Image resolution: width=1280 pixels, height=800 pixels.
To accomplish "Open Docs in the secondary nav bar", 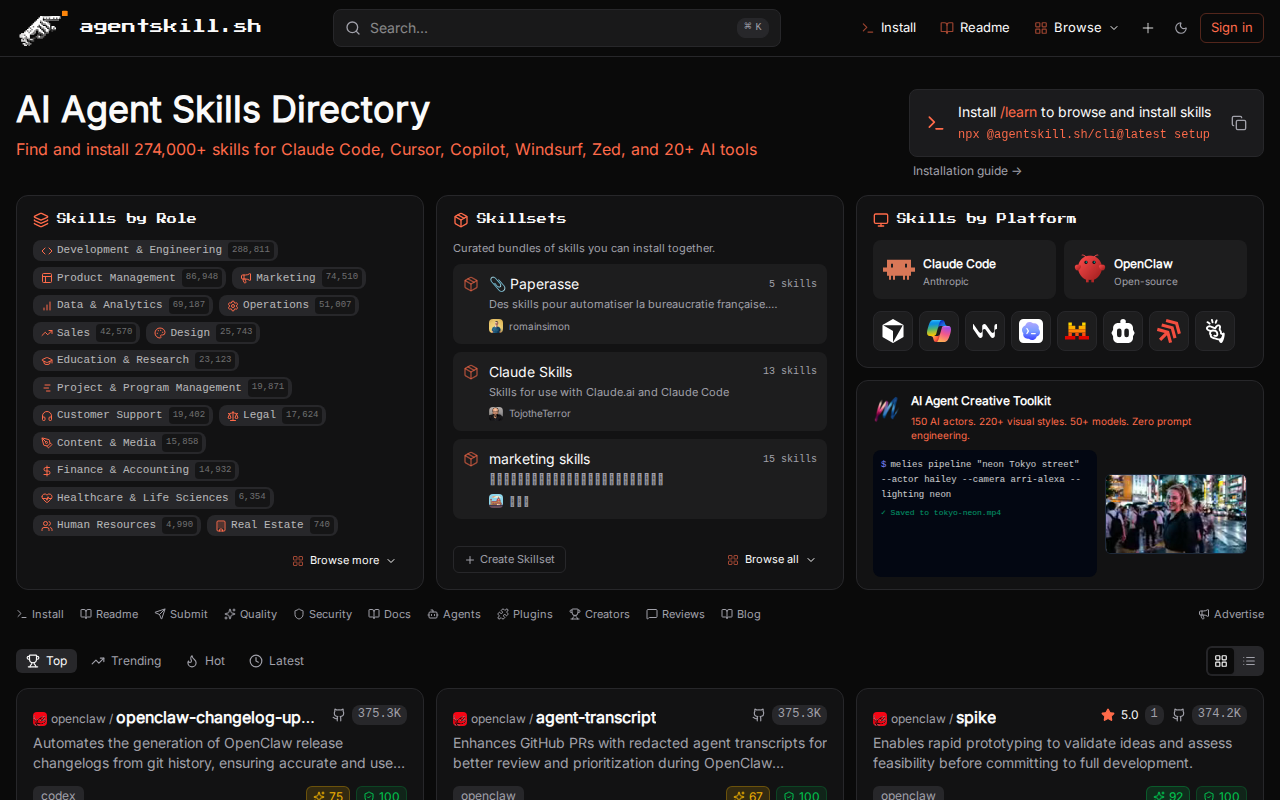I will [389, 614].
